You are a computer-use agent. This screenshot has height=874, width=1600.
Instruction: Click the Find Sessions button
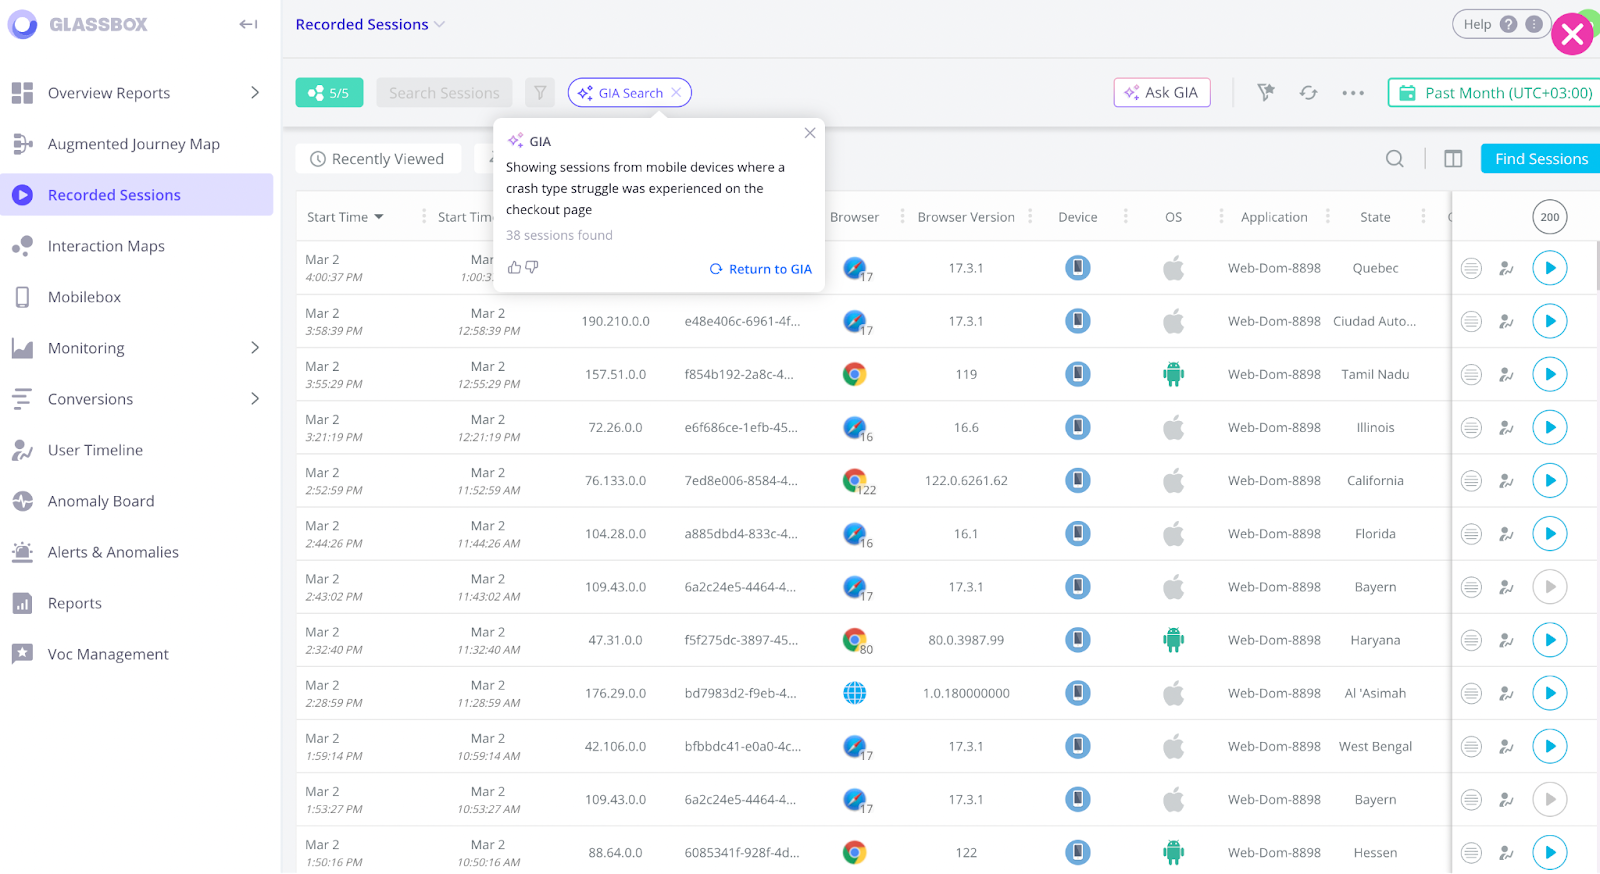point(1540,159)
